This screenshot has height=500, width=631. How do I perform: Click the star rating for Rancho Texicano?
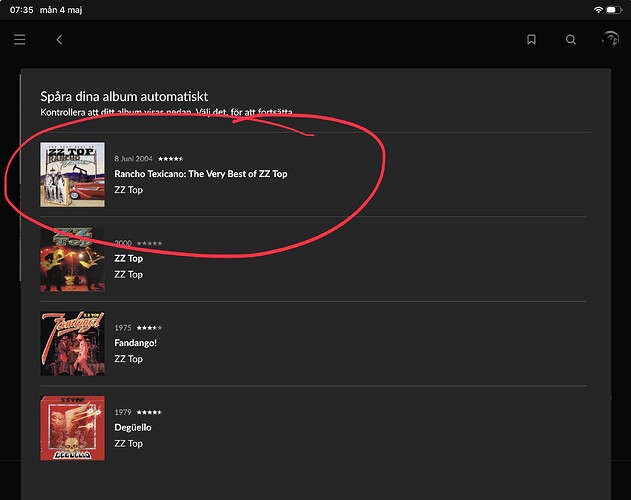171,159
